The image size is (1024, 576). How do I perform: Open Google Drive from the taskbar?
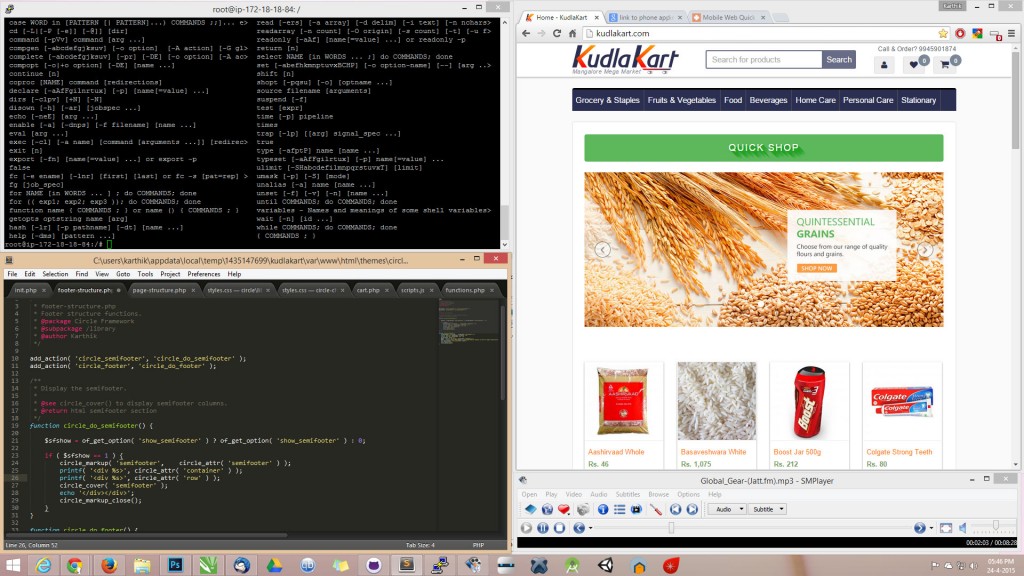274,565
